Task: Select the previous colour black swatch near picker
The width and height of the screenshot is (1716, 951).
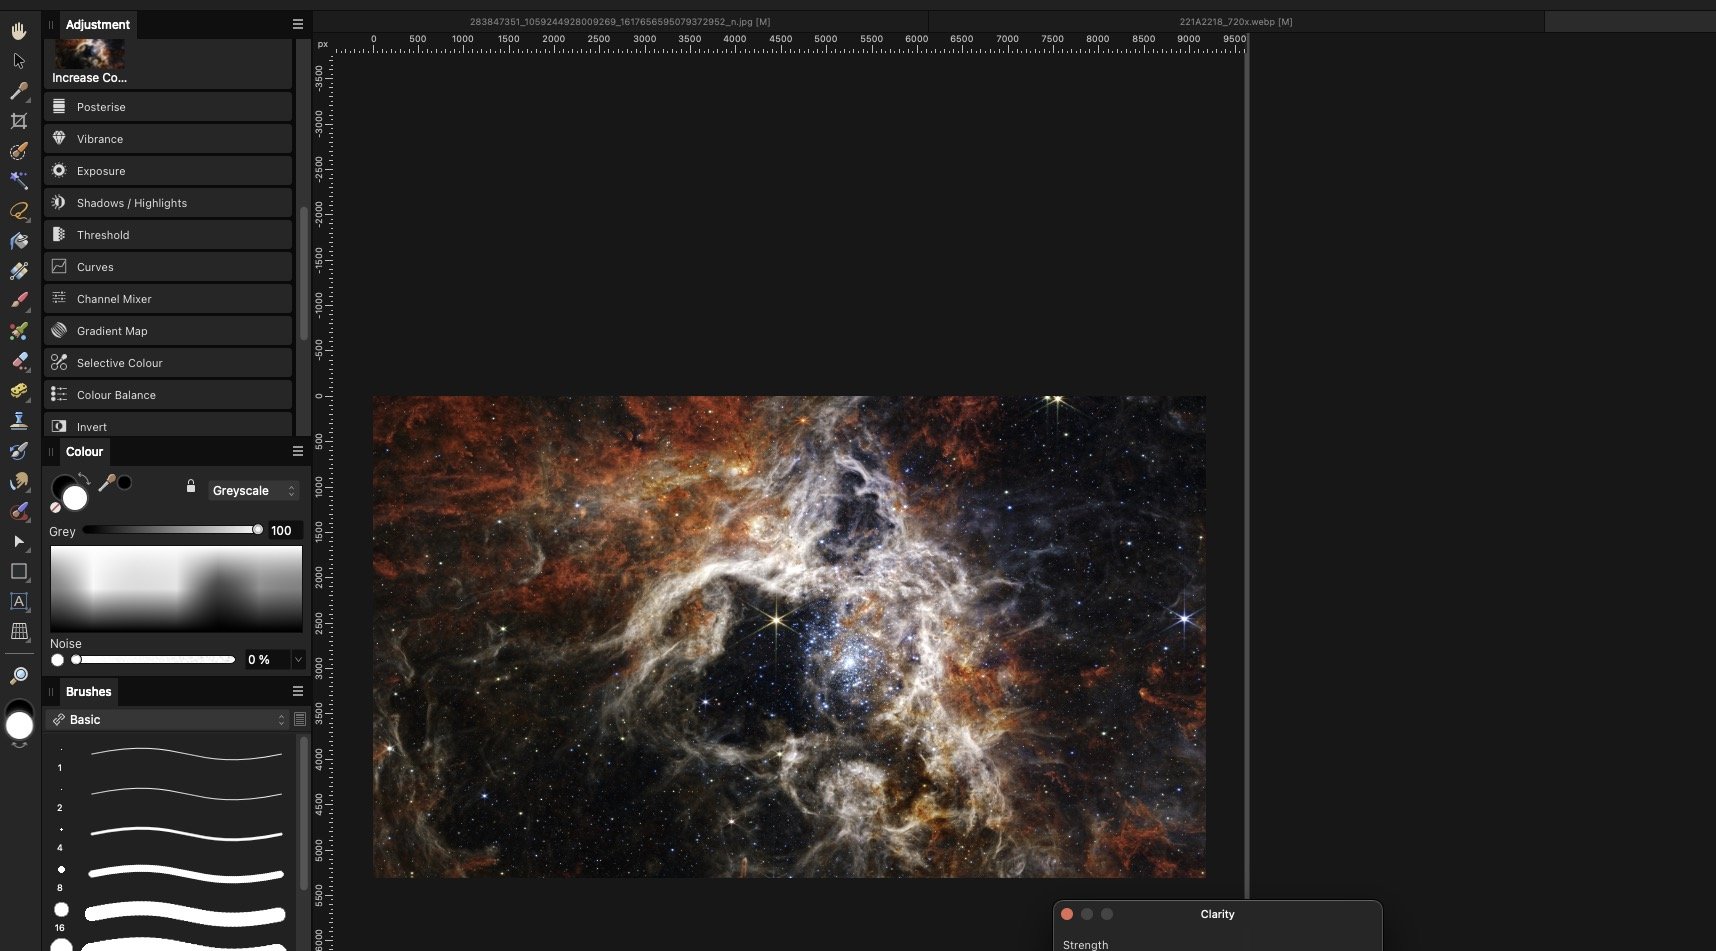Action: tap(124, 483)
